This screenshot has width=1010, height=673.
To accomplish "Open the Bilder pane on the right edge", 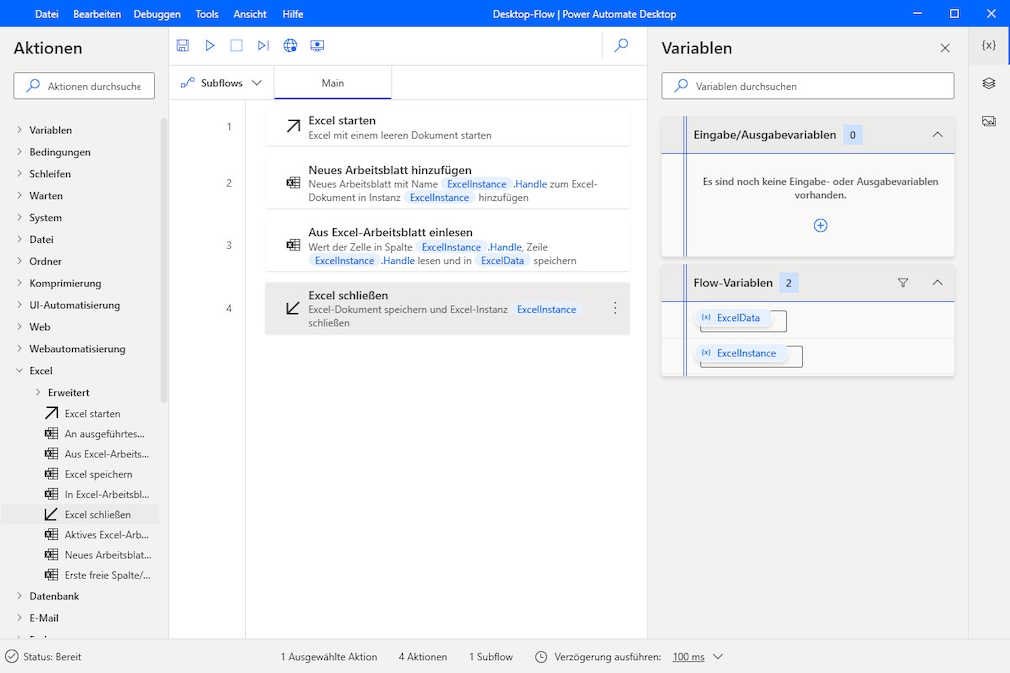I will [x=989, y=120].
